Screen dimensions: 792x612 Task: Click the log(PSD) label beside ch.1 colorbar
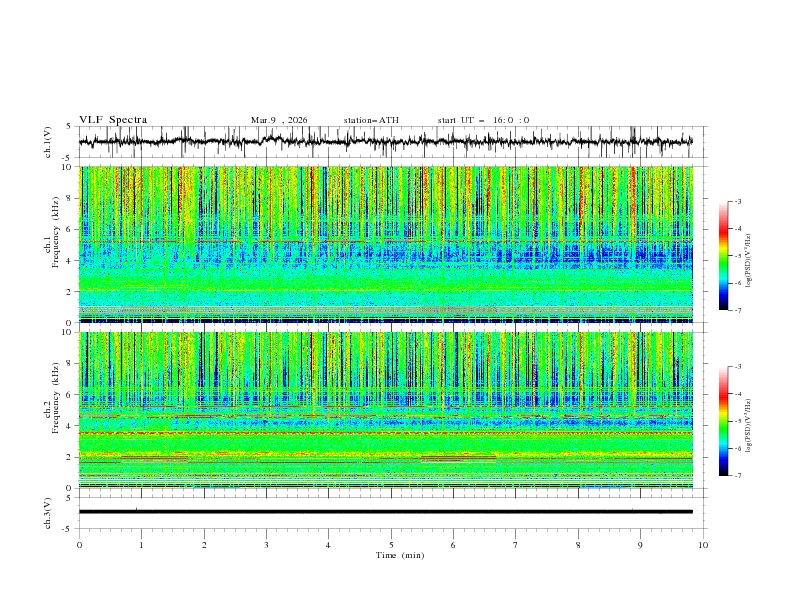point(749,260)
